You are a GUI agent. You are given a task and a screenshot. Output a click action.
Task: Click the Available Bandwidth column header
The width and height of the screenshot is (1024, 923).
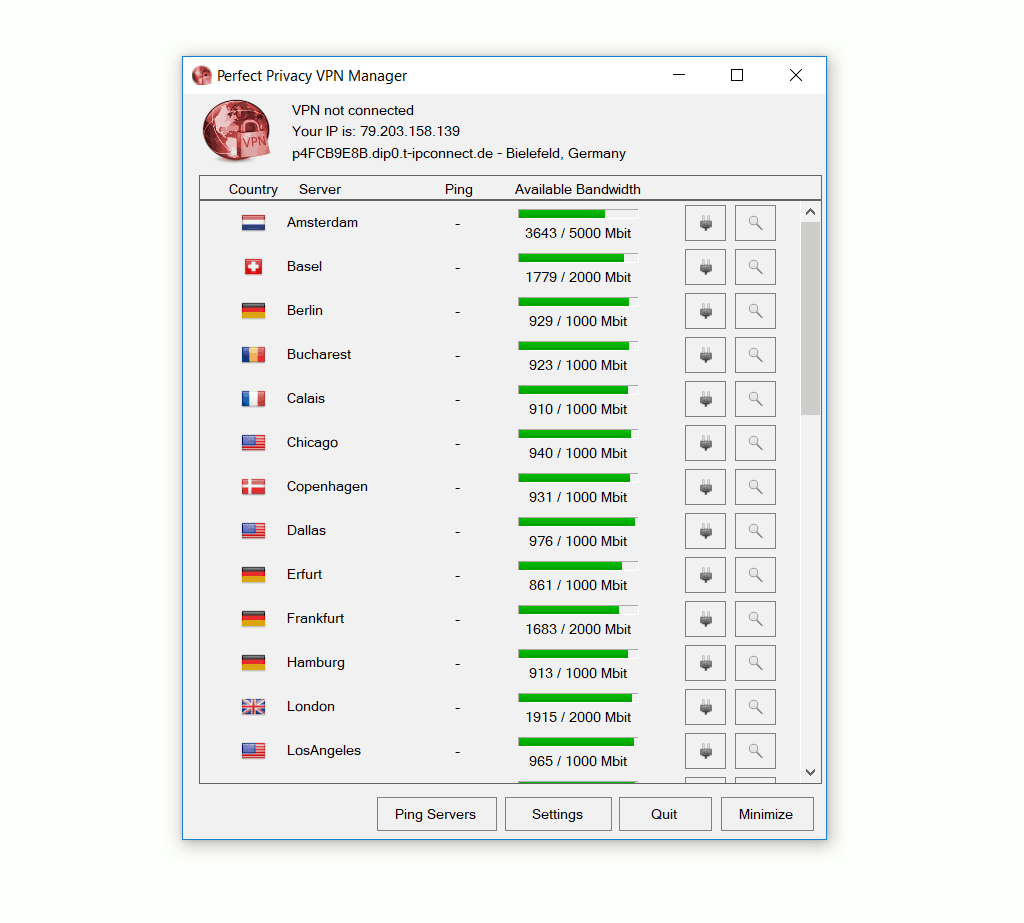click(x=577, y=189)
